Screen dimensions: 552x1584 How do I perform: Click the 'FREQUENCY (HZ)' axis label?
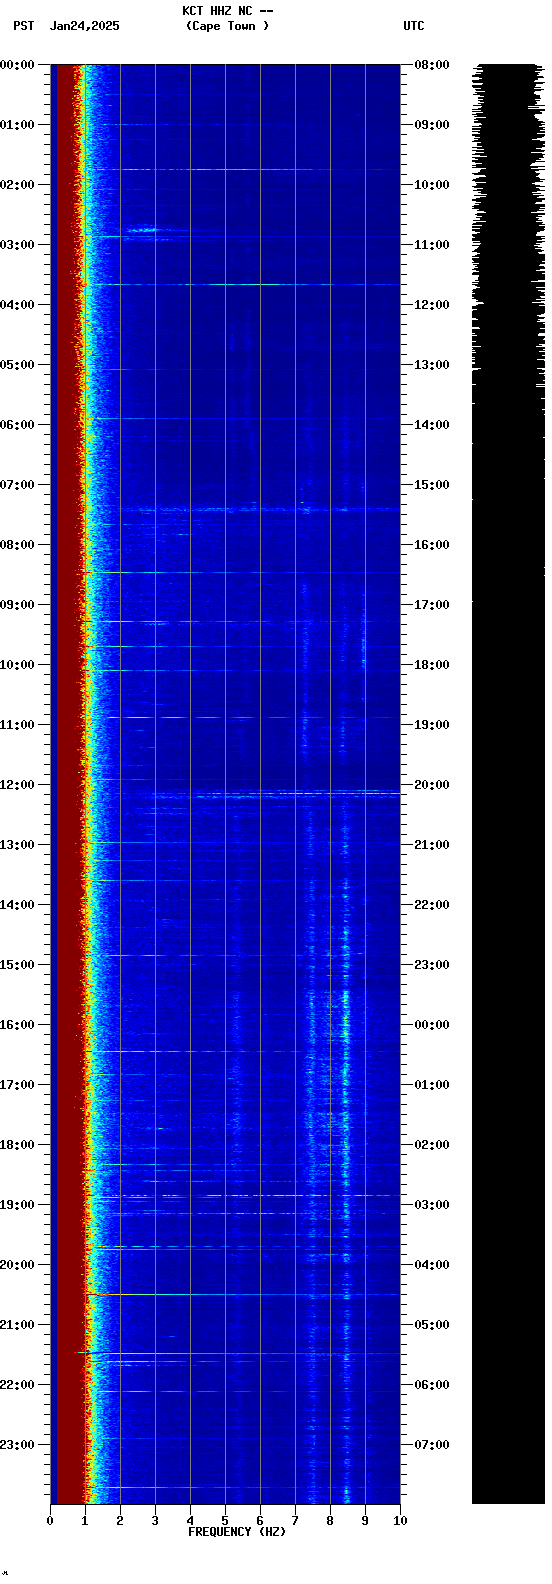pos(237,1532)
